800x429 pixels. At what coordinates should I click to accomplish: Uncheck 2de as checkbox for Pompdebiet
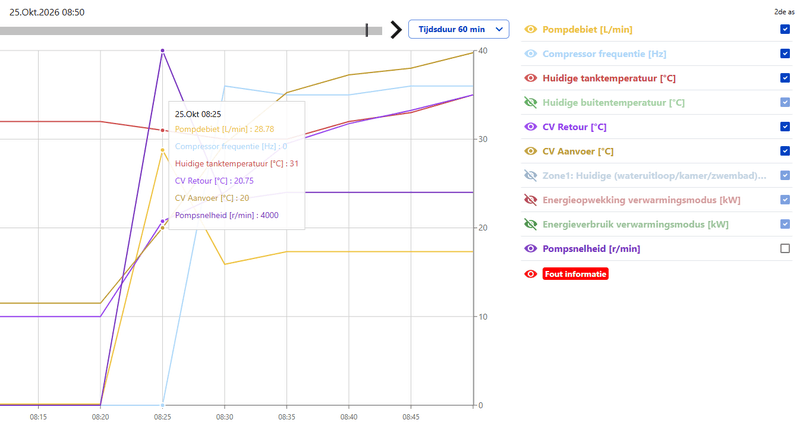785,30
